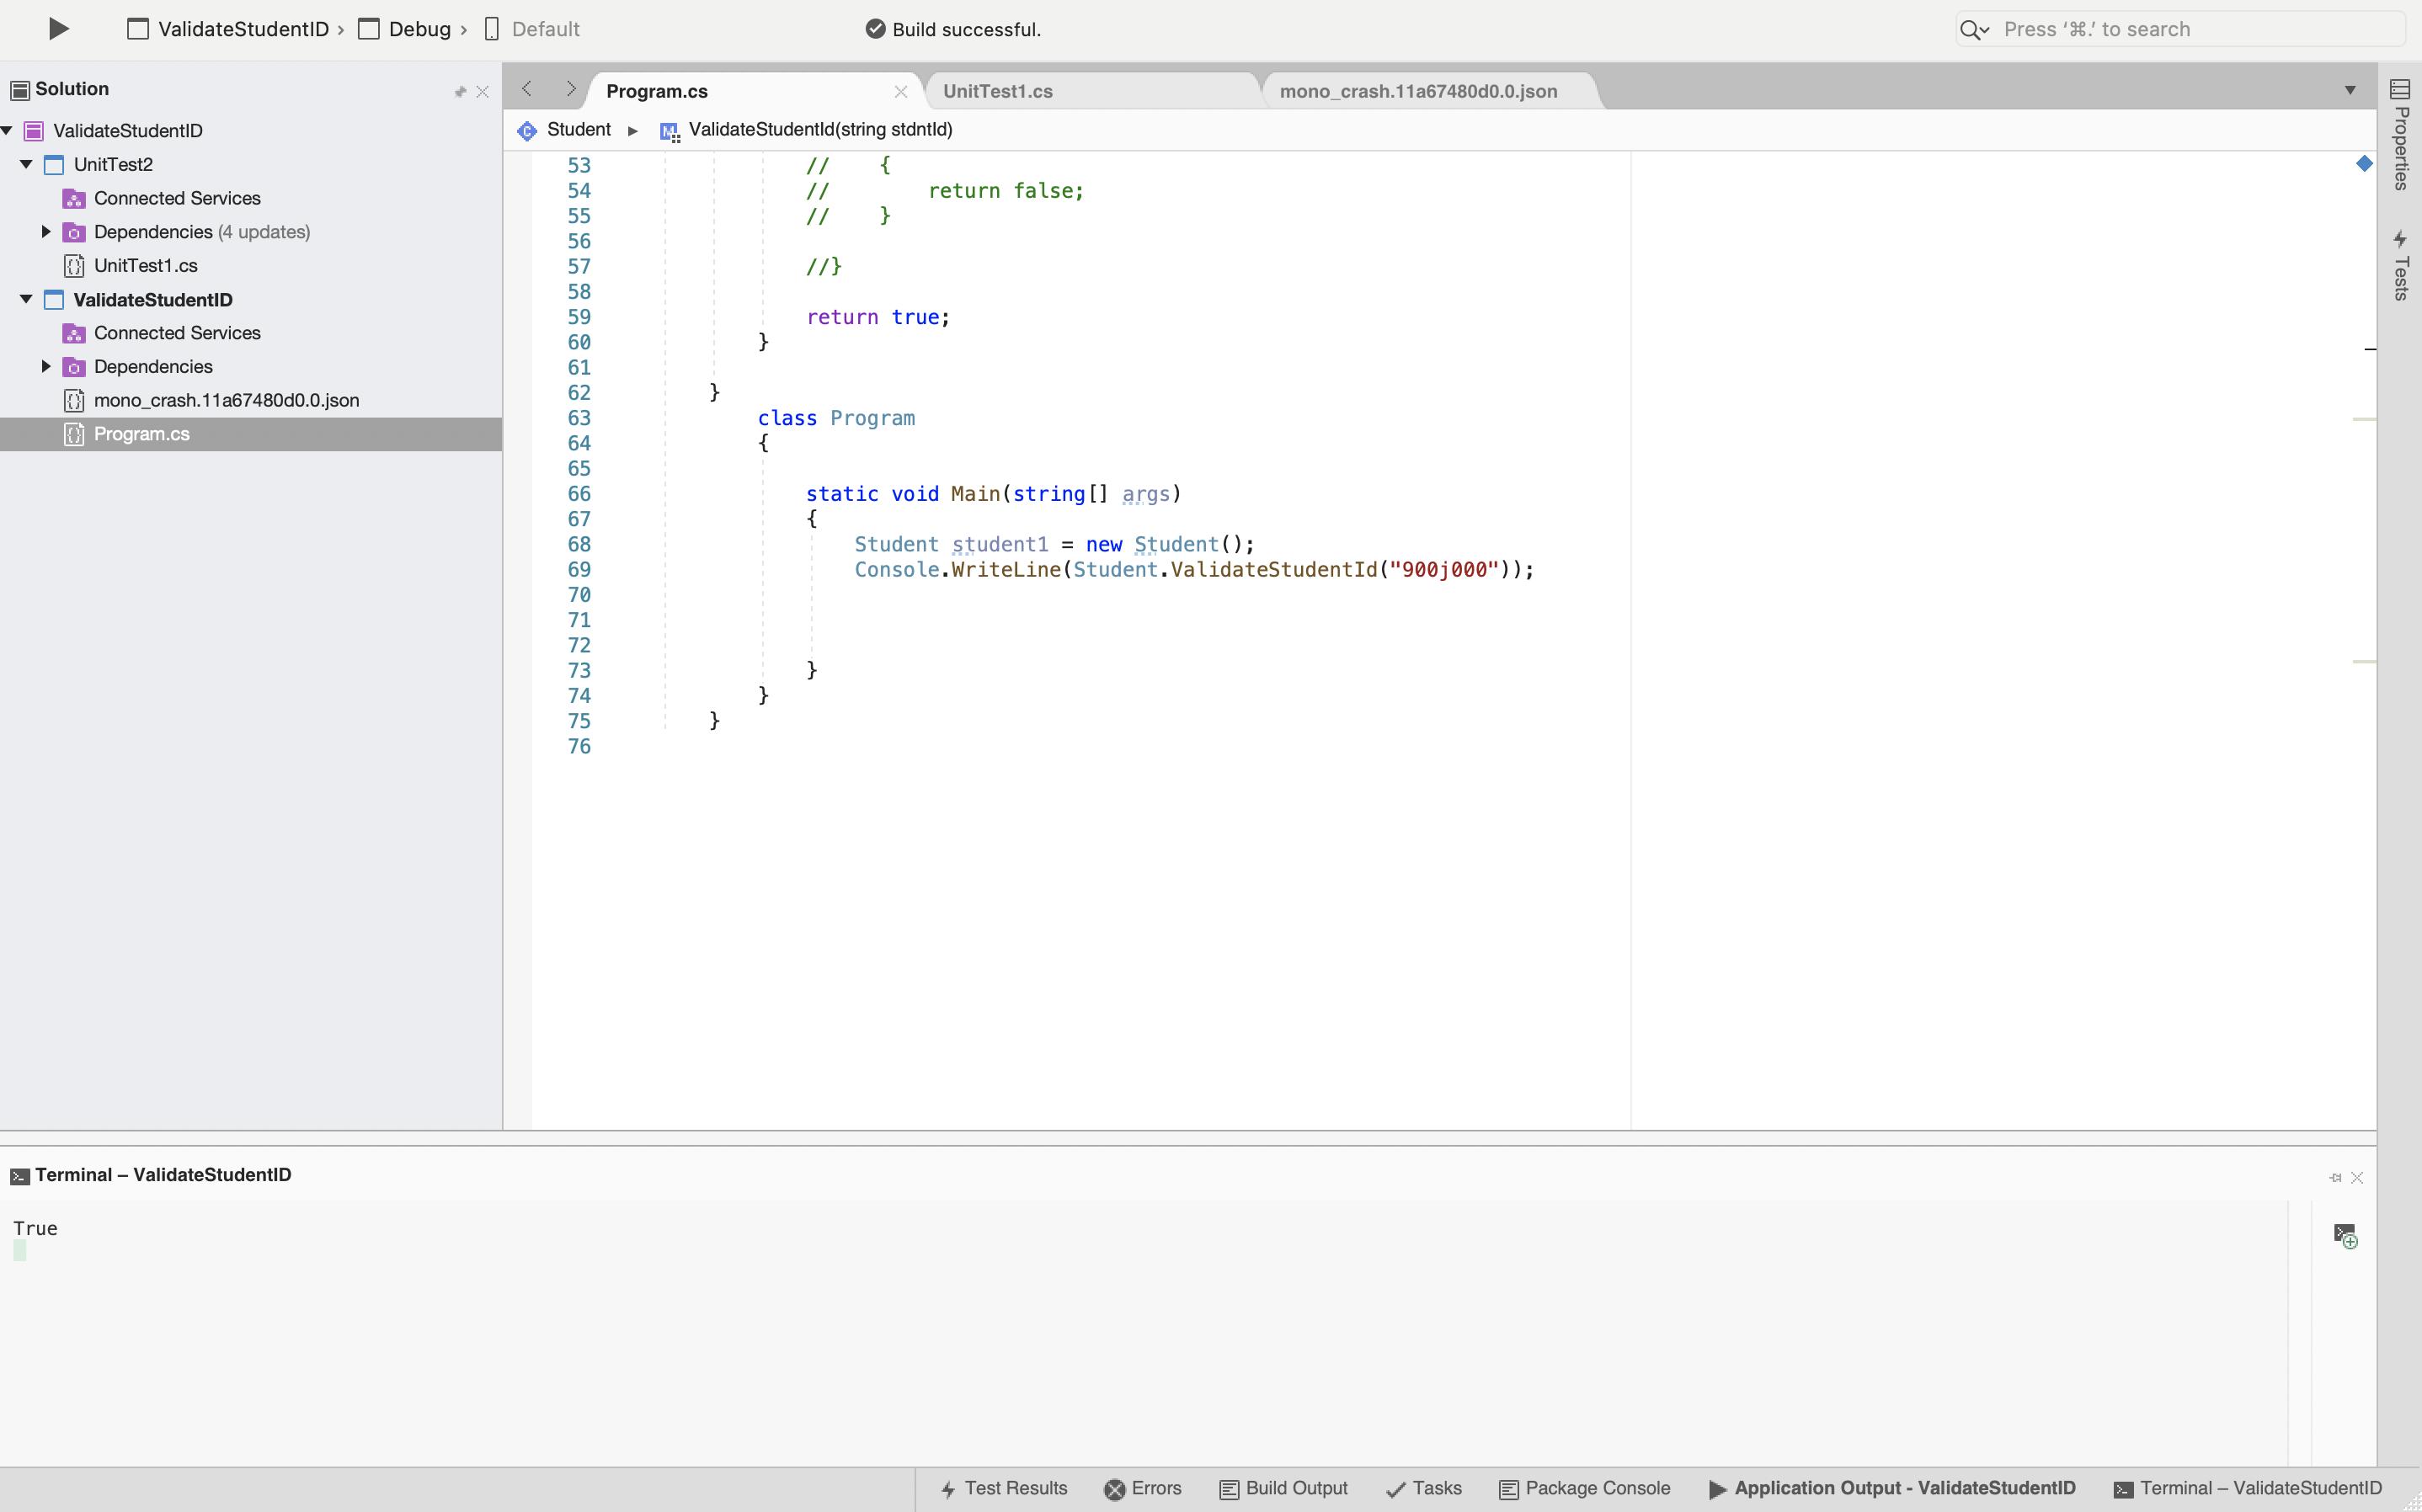
Task: Select mono_crash.11a67480d0.0.json file in tree
Action: tap(227, 399)
